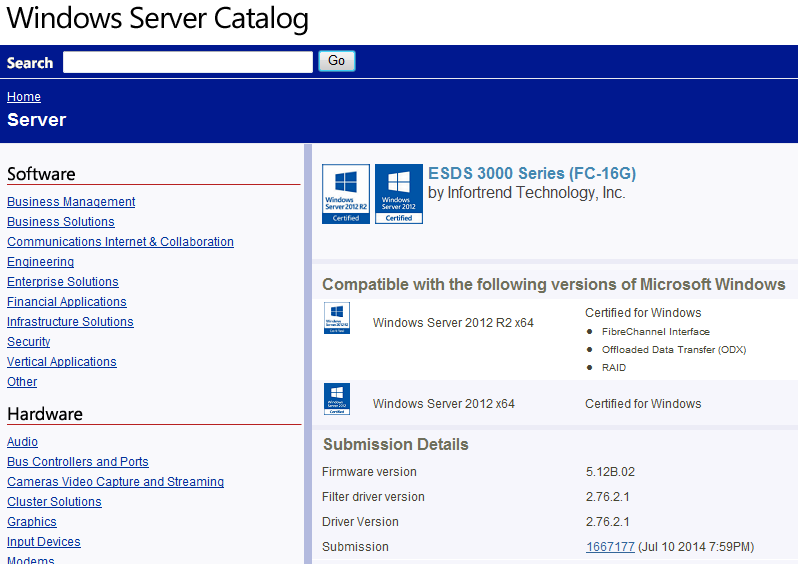Click ESDS 3000 Series (FC-16G) product title
798x564 pixels.
(x=532, y=173)
